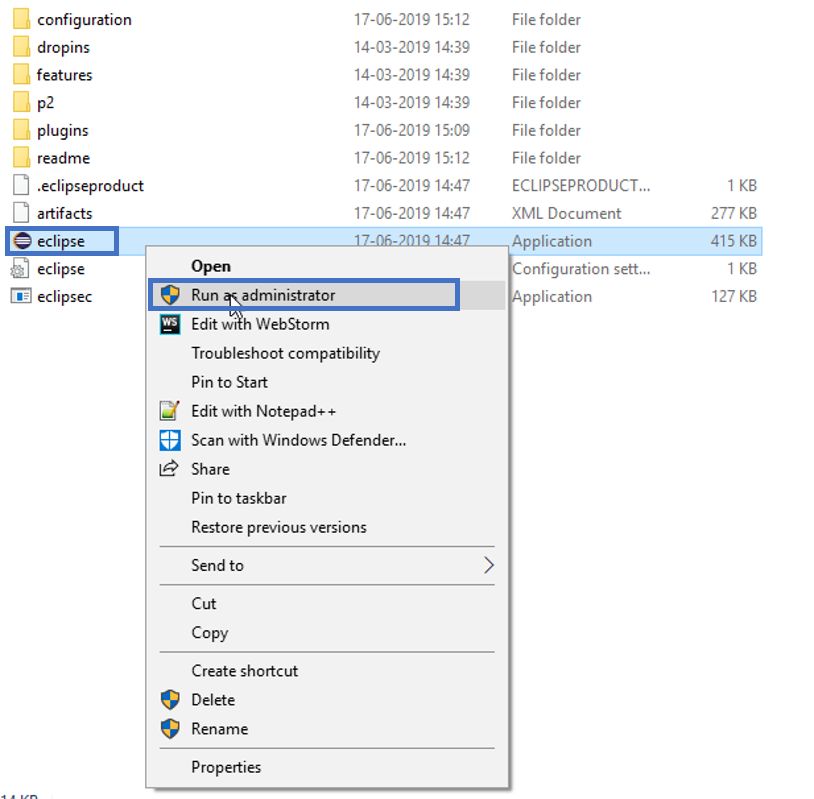Click the dropins folder icon
This screenshot has width=814, height=799.
[x=21, y=47]
